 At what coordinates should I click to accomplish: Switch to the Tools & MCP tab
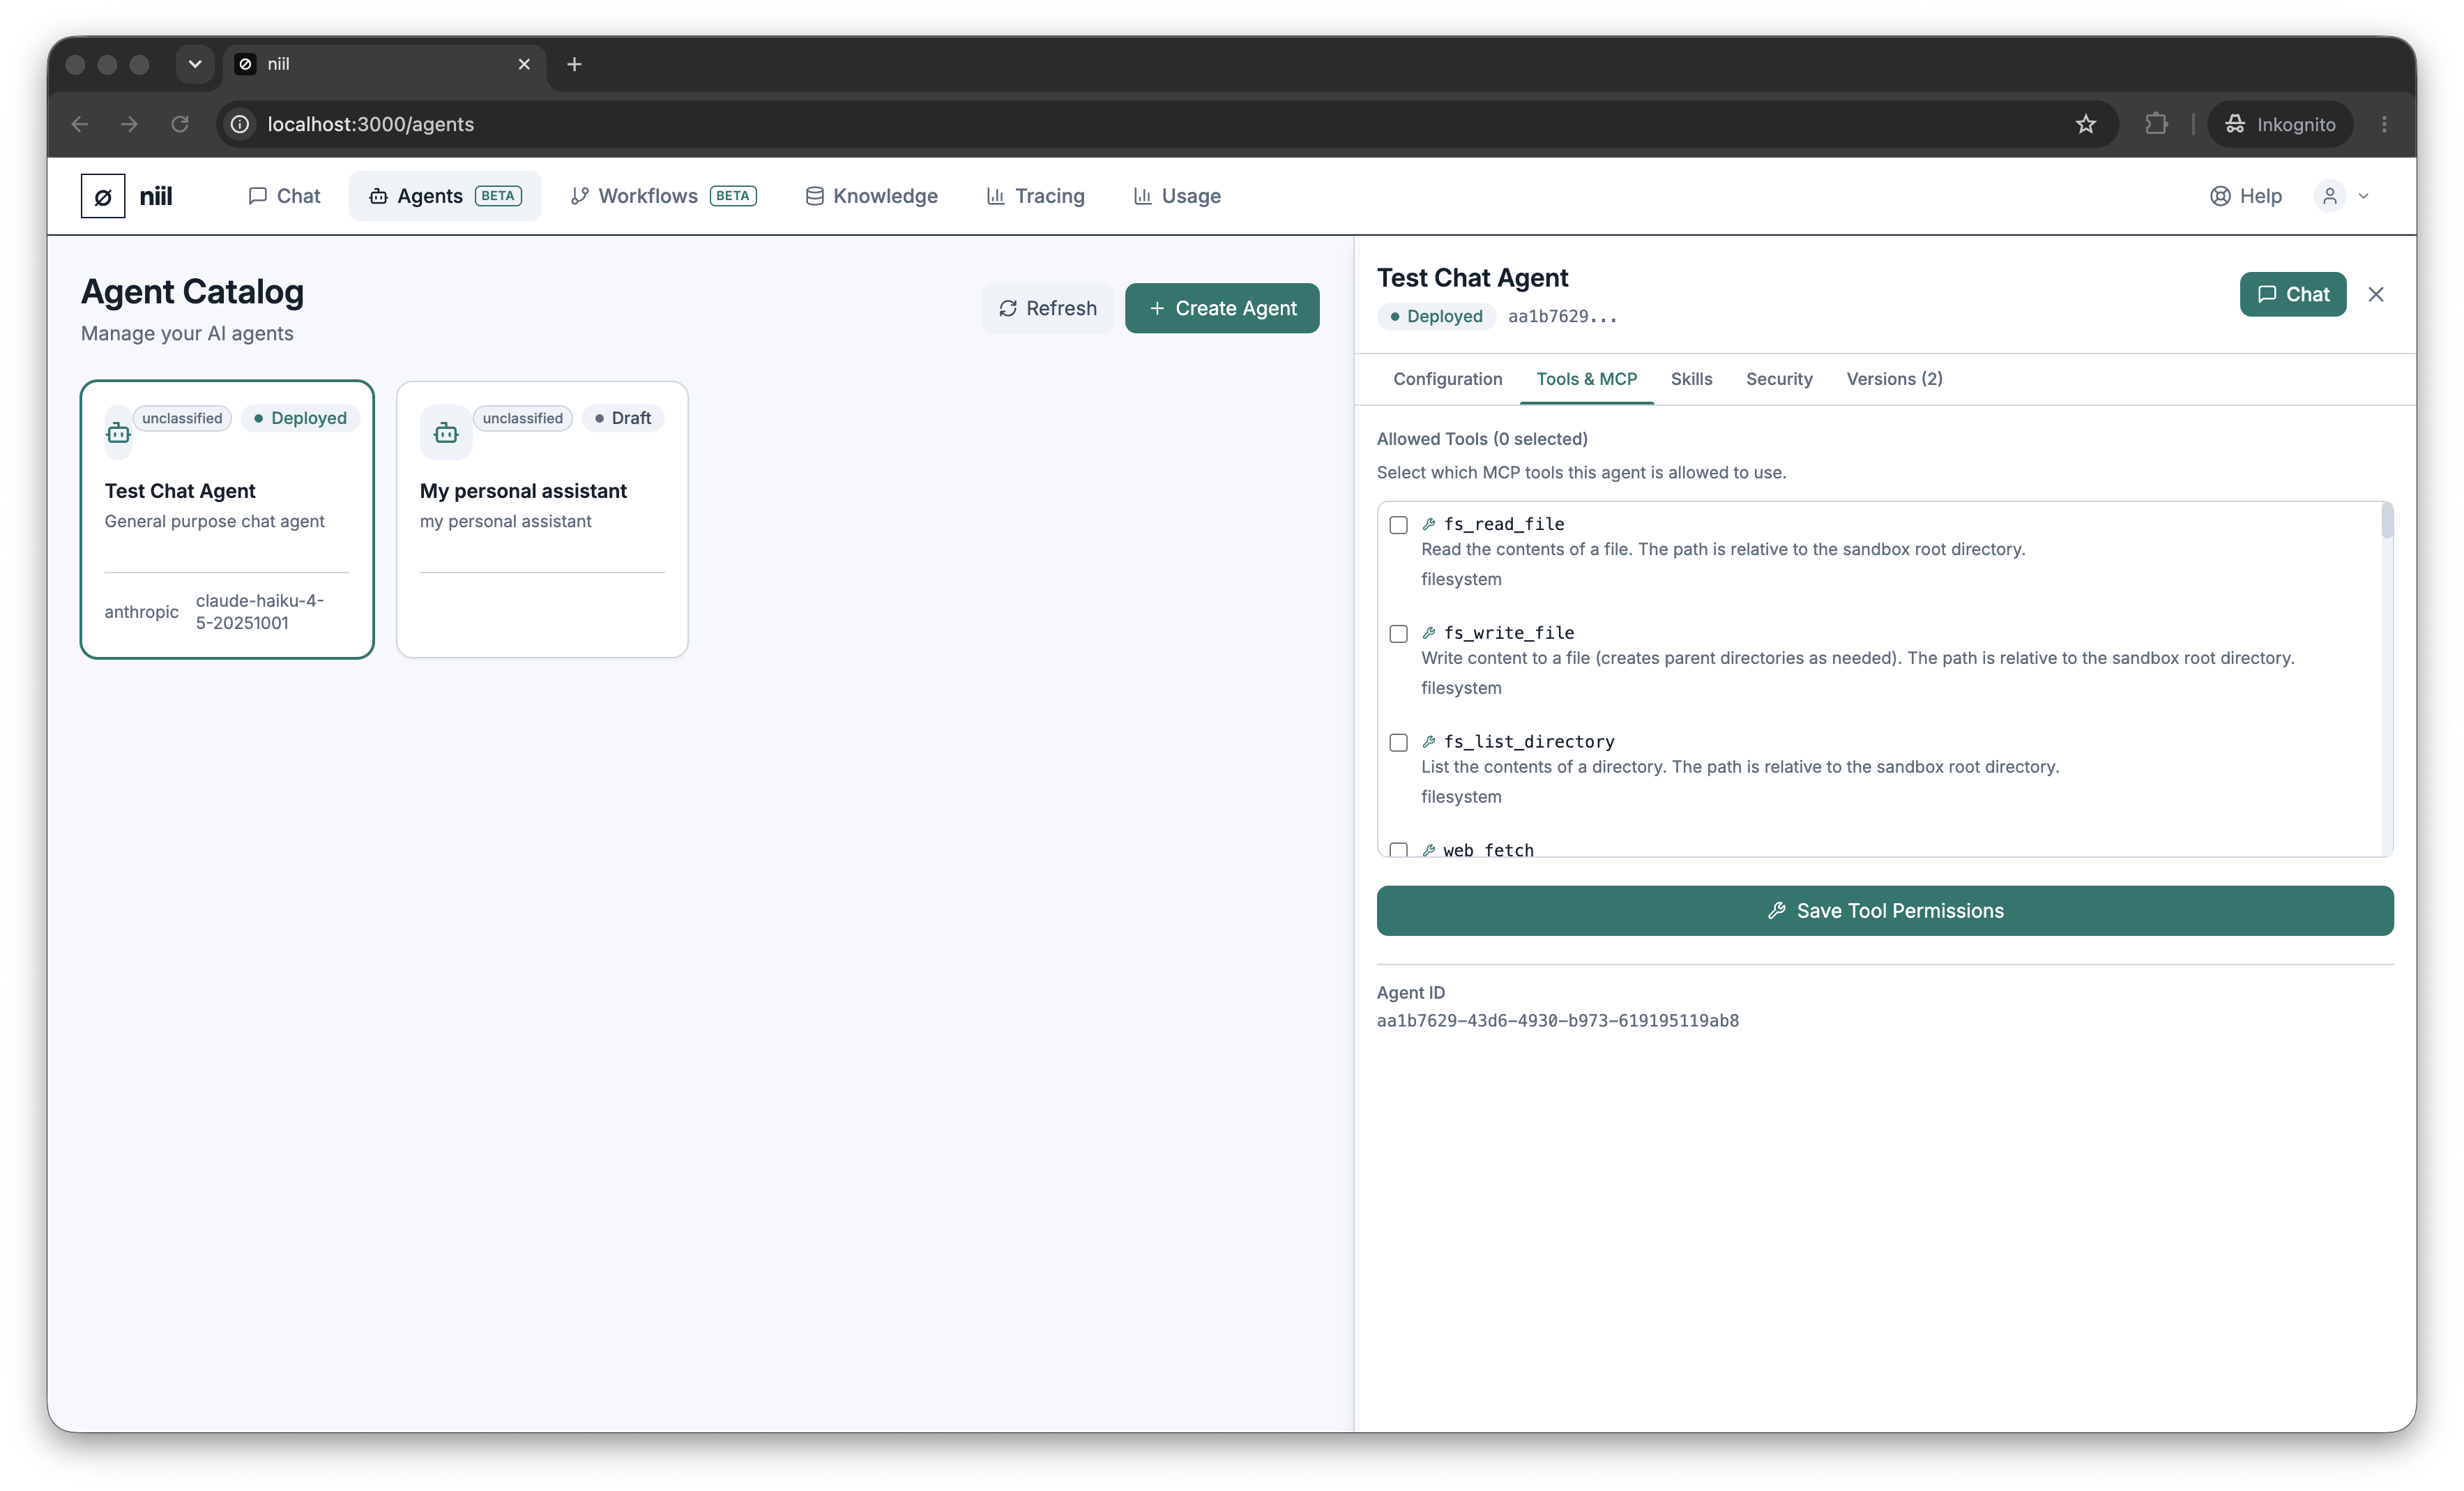(1587, 379)
